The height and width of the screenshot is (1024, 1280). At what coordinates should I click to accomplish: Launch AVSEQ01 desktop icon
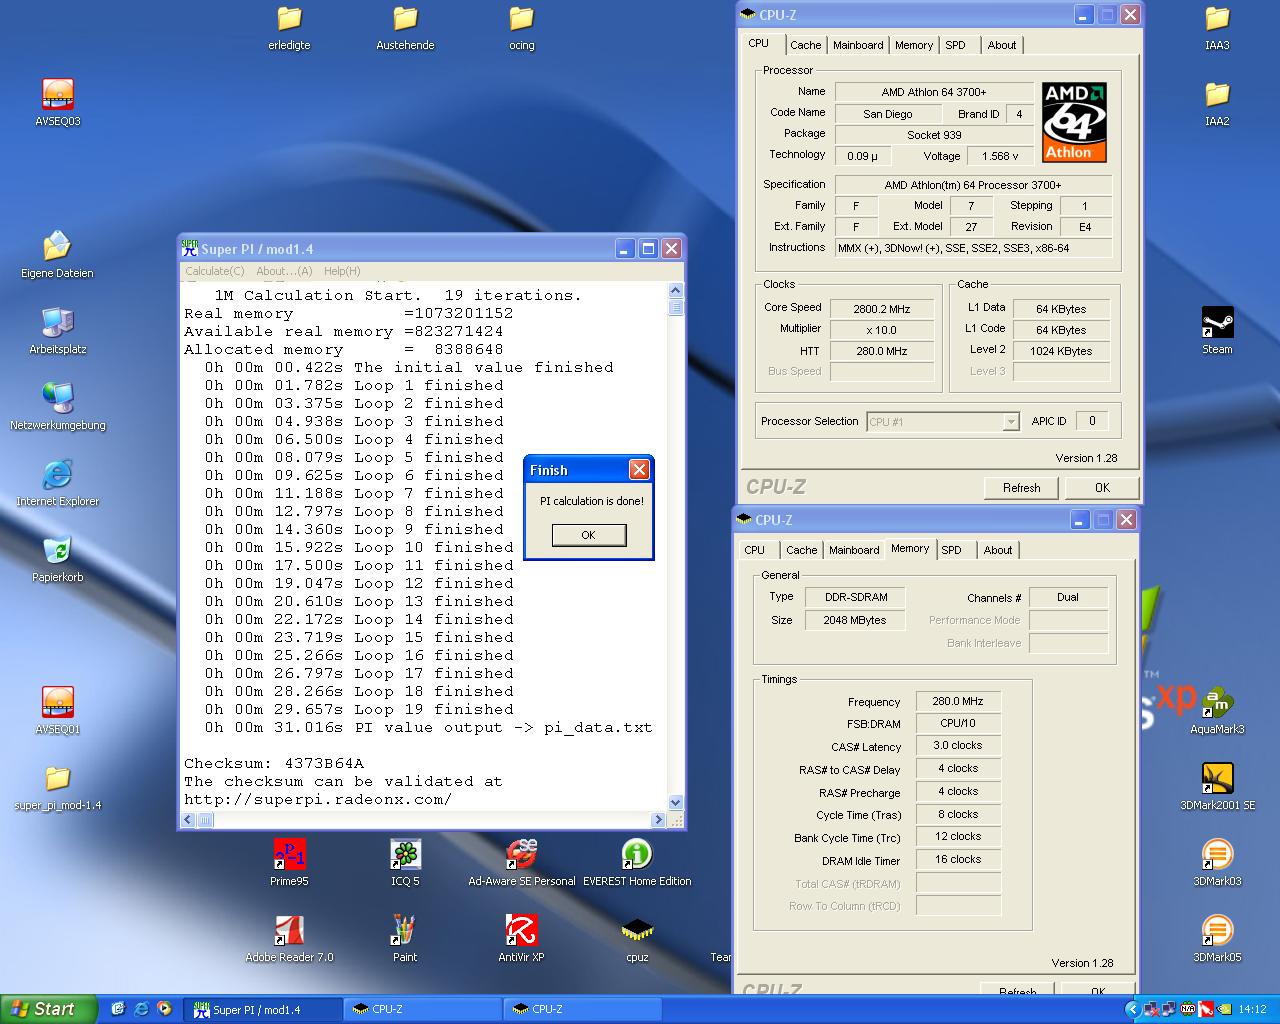tap(58, 711)
